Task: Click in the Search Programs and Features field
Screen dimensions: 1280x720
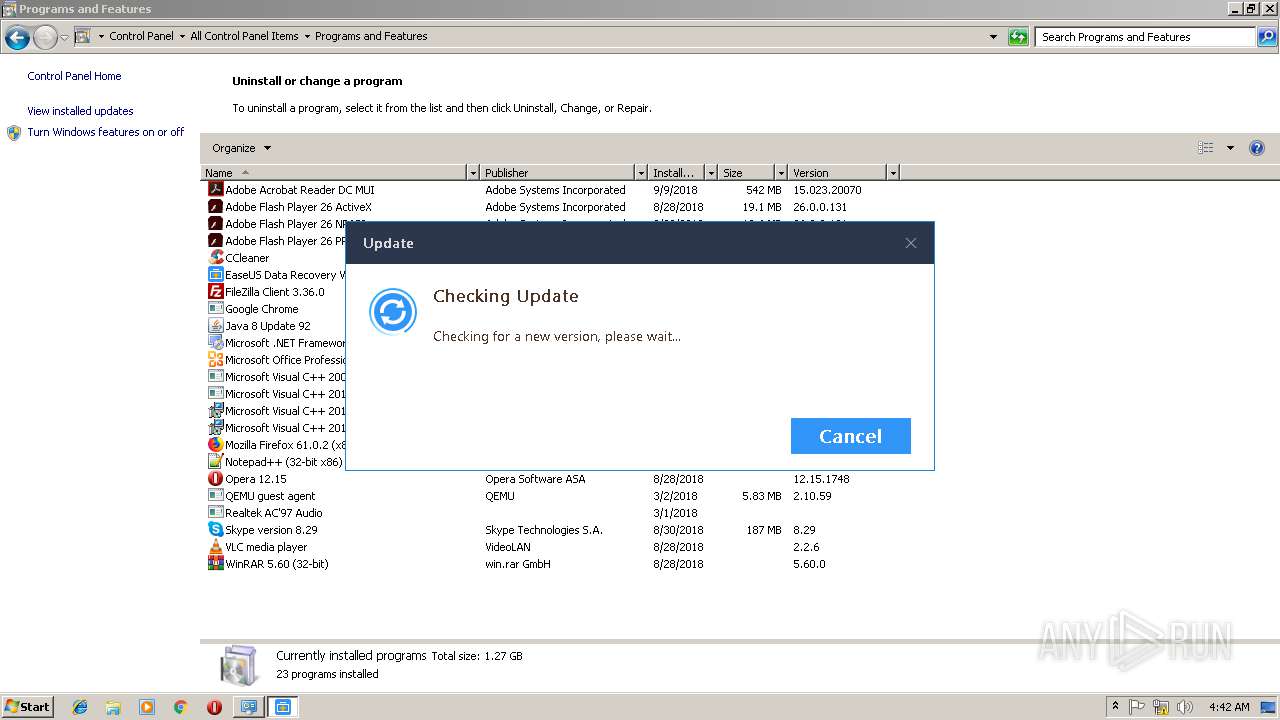Action: [1145, 37]
